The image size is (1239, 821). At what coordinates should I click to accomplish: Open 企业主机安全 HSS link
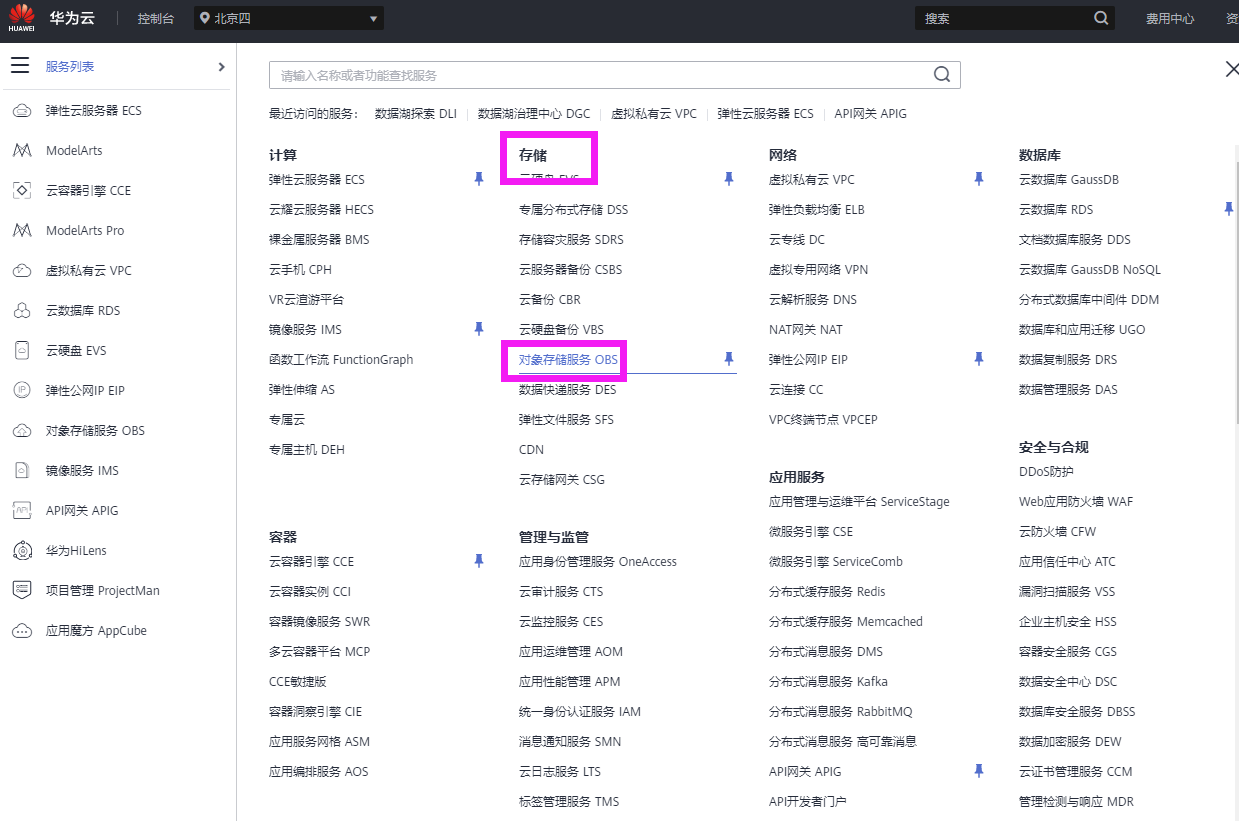click(x=1068, y=622)
